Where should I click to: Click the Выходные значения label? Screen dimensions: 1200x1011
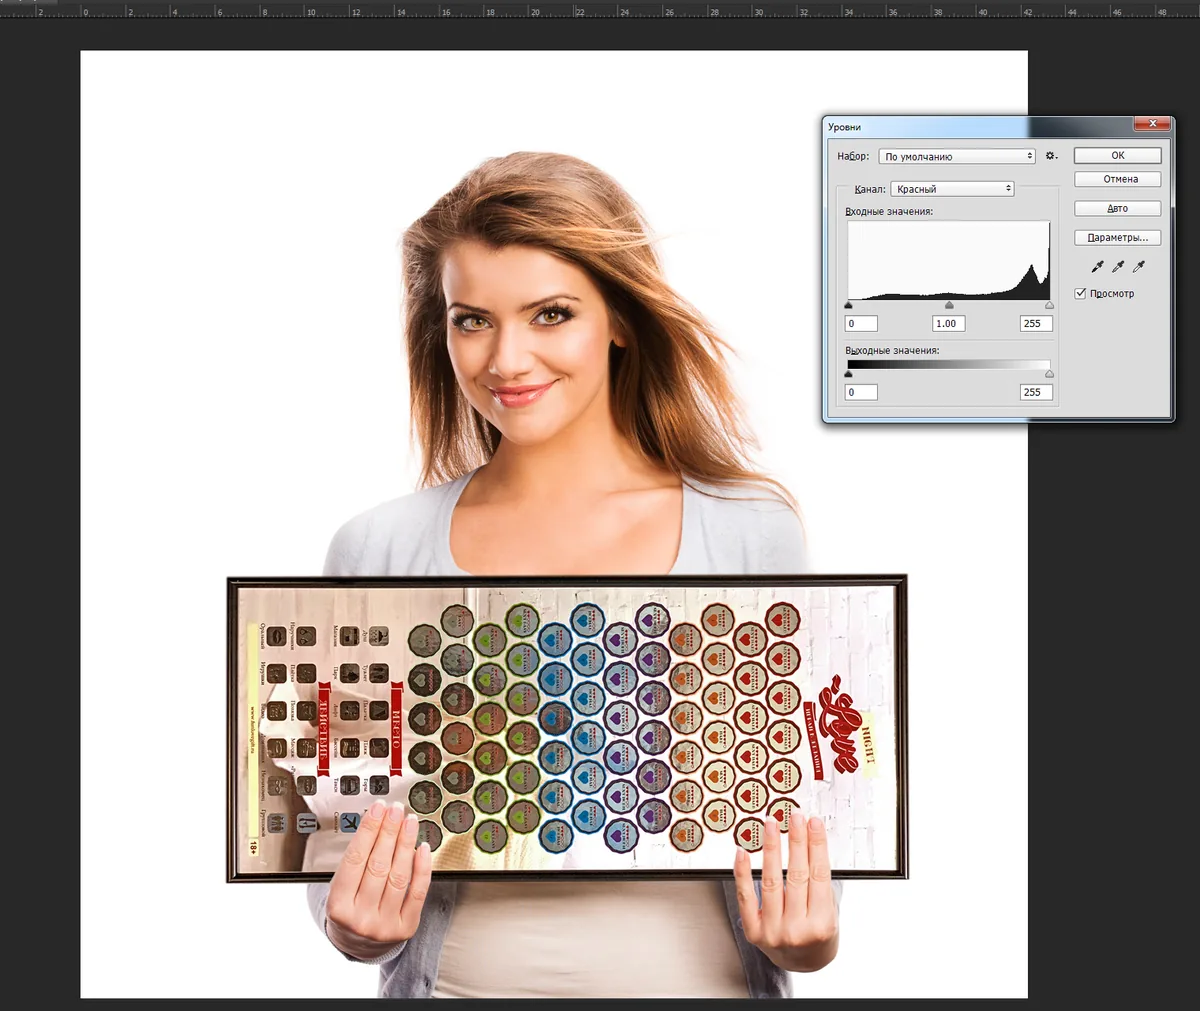(x=892, y=351)
